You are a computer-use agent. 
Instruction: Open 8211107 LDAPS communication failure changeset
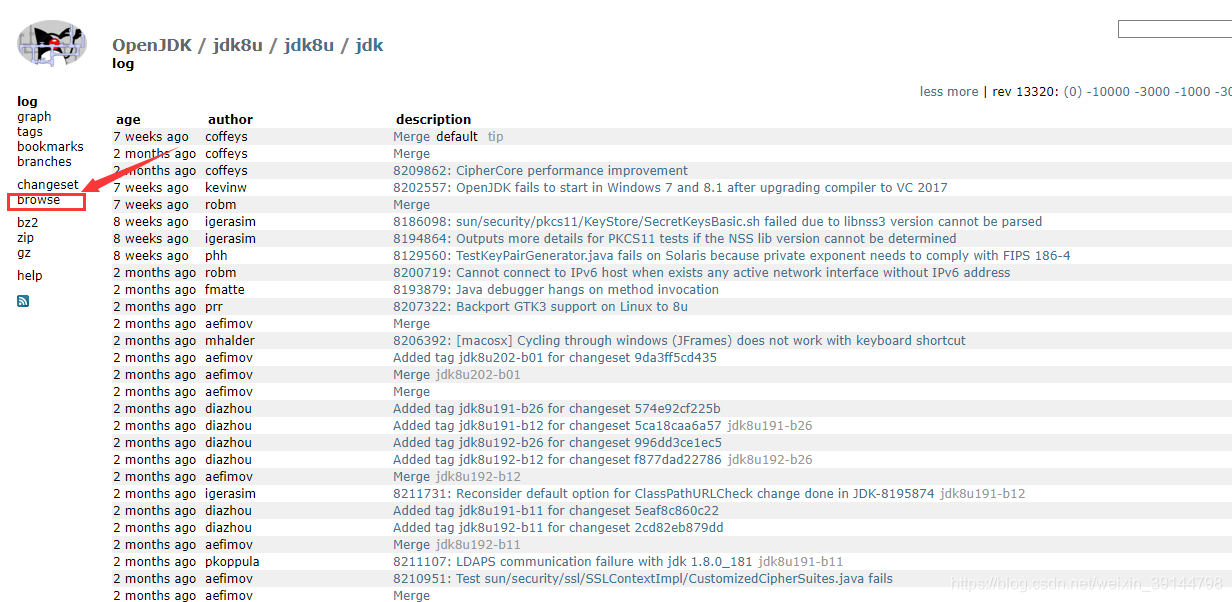(573, 562)
